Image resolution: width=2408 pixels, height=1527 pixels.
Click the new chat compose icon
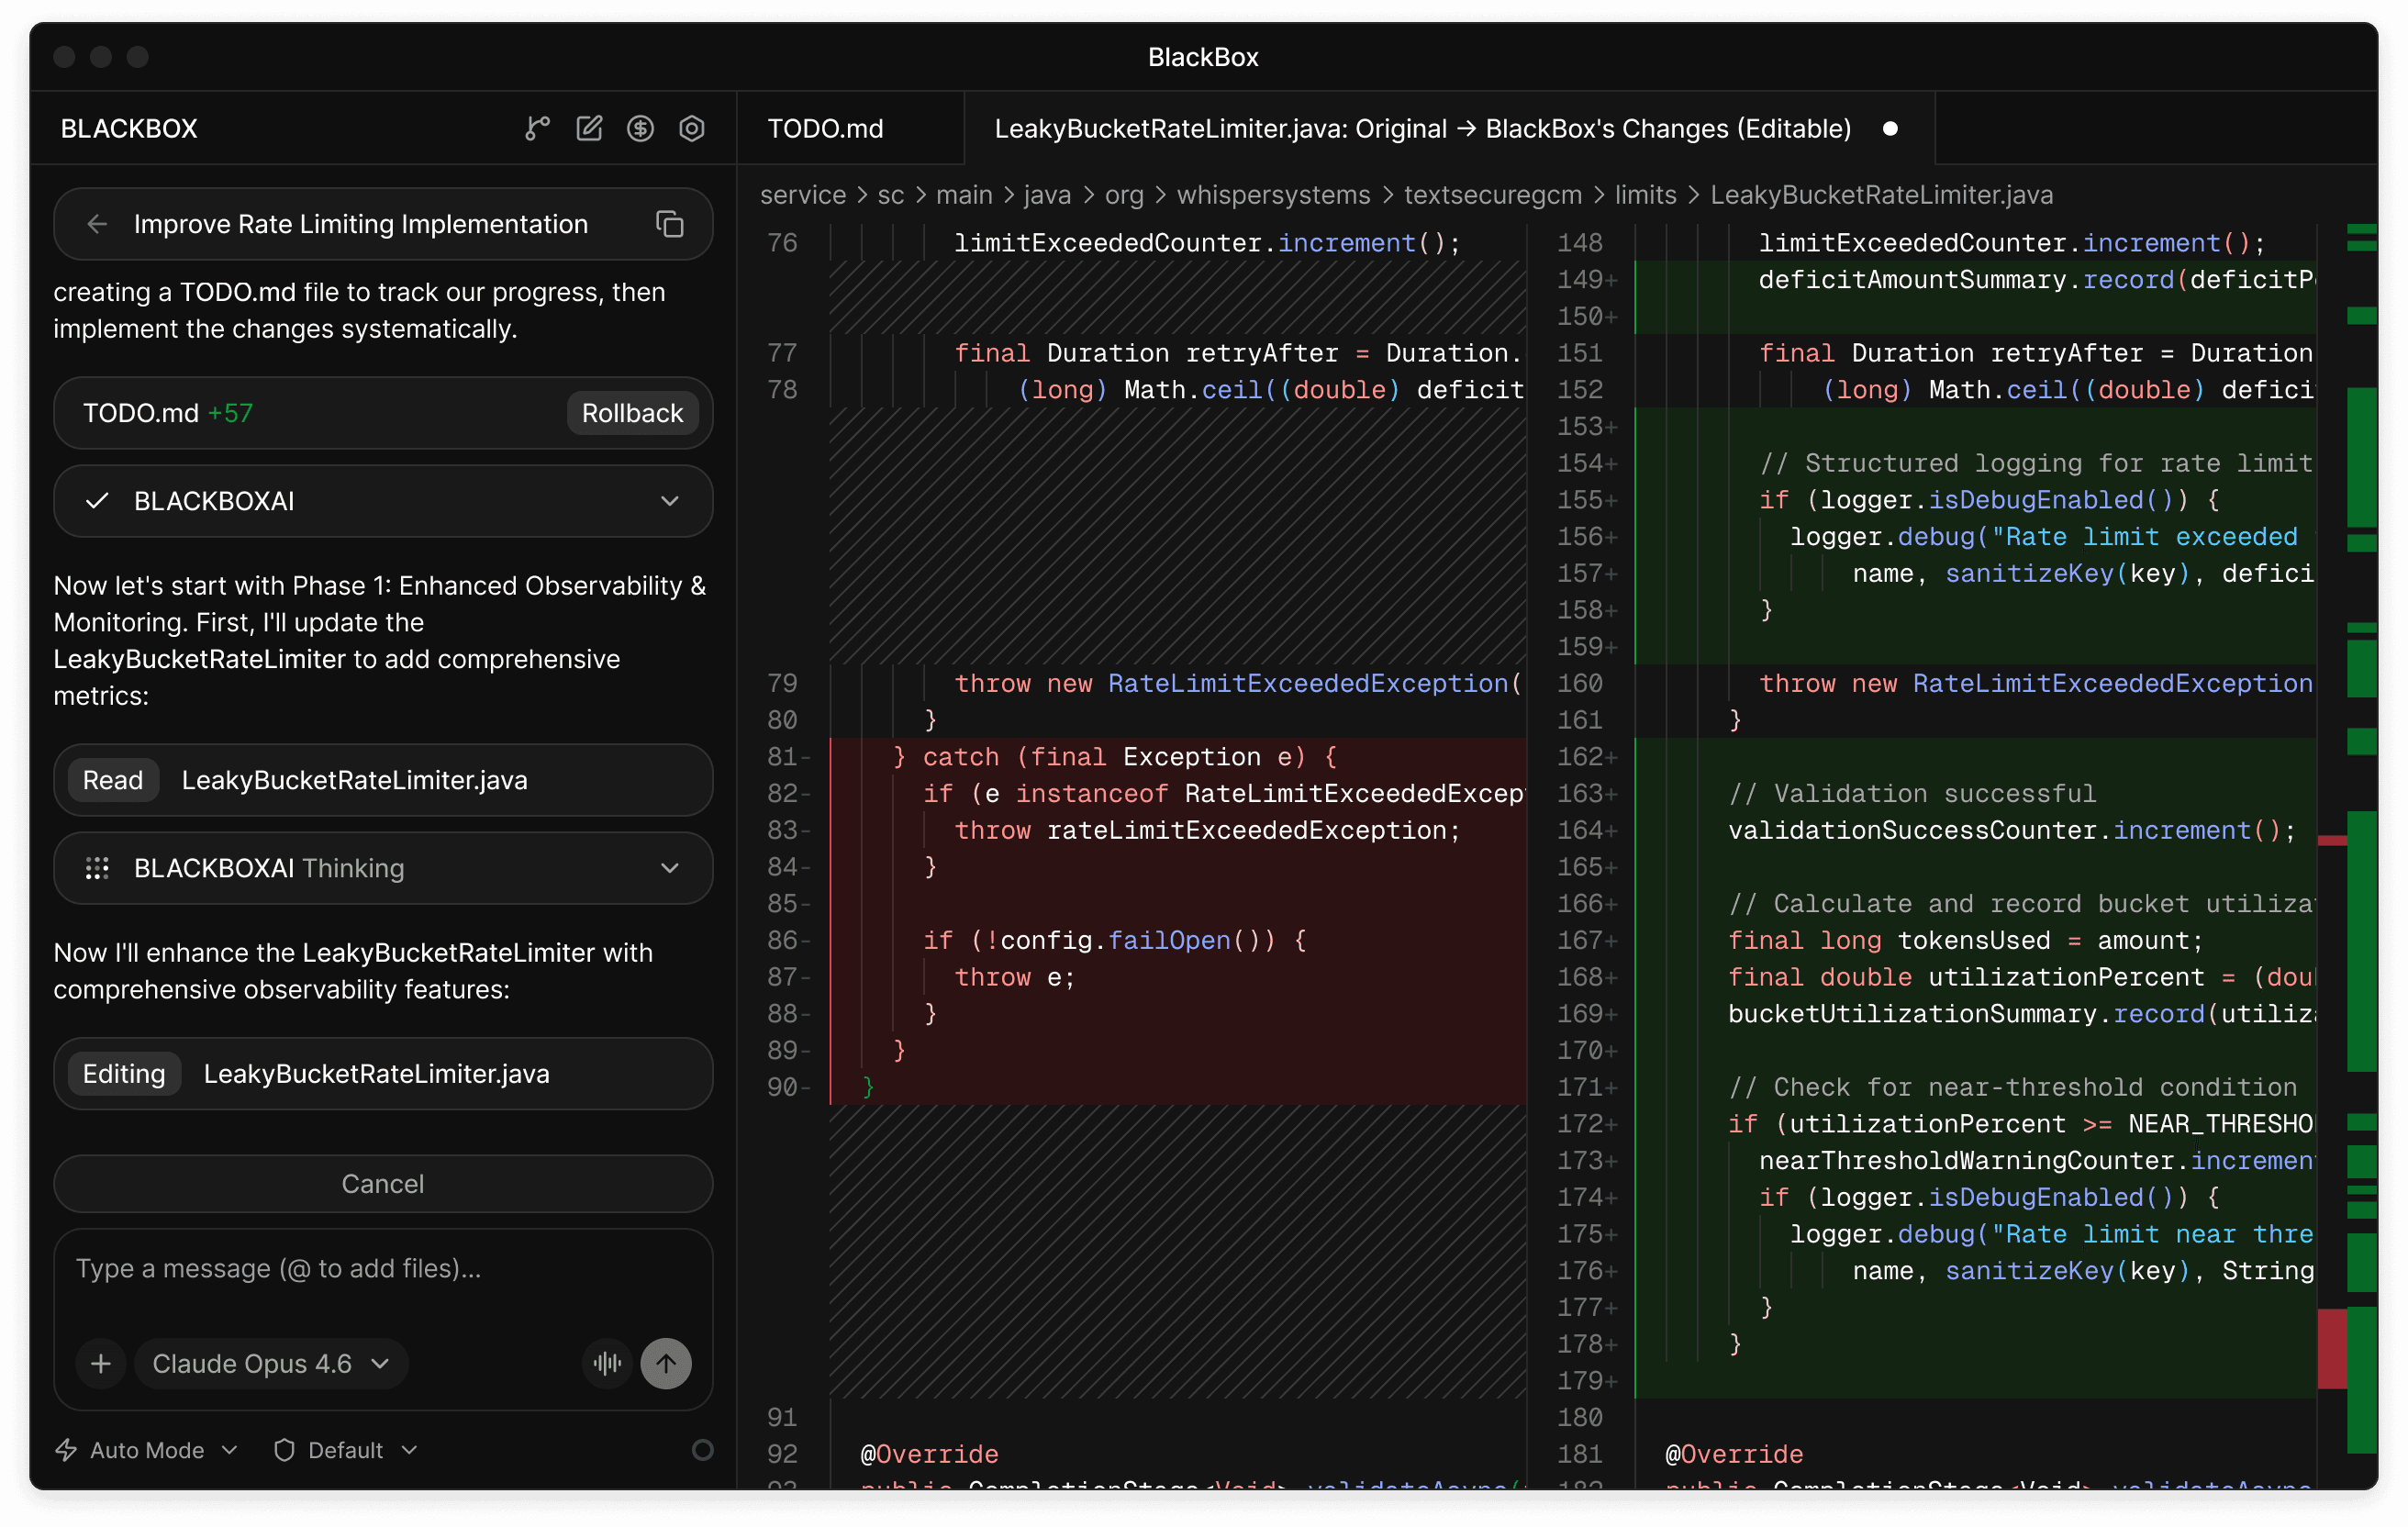pyautogui.click(x=589, y=128)
